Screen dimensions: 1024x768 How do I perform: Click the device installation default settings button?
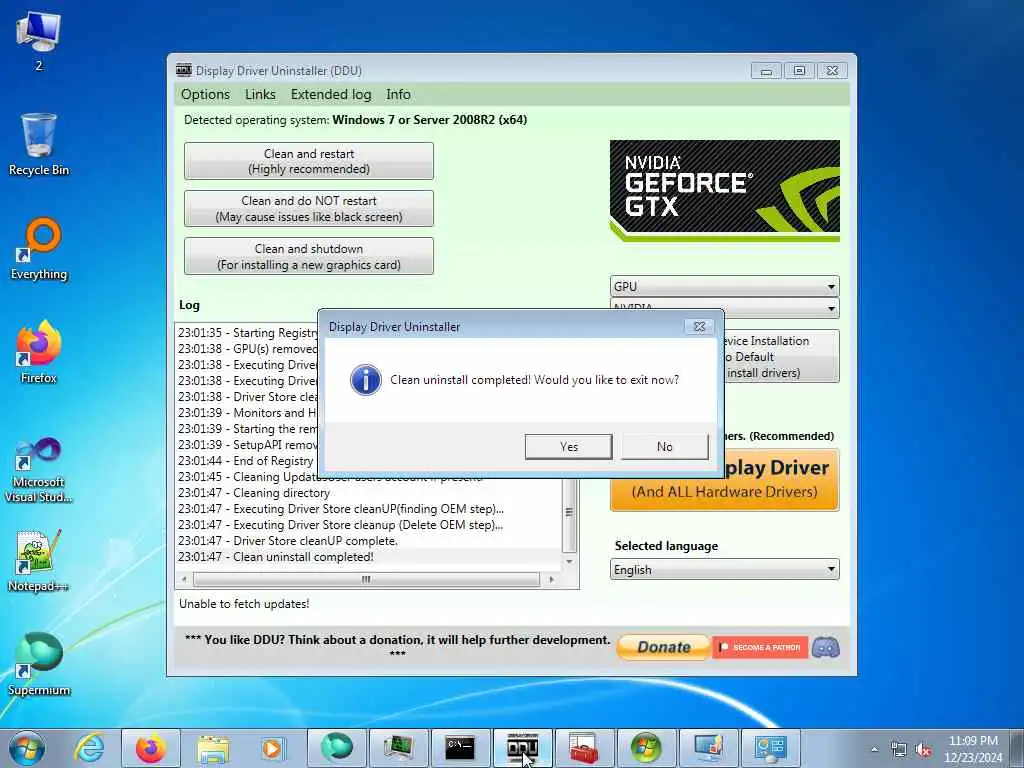coord(780,357)
